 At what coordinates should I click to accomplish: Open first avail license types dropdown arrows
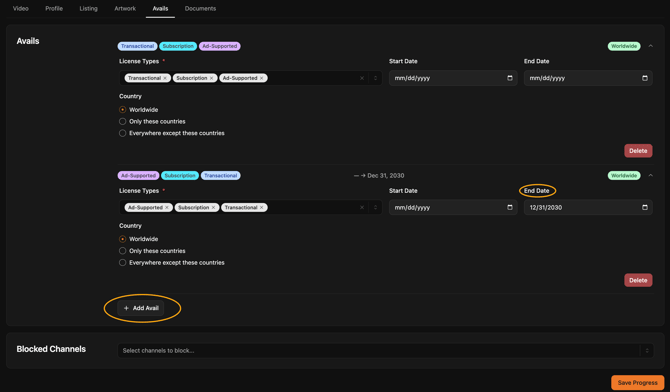(376, 78)
